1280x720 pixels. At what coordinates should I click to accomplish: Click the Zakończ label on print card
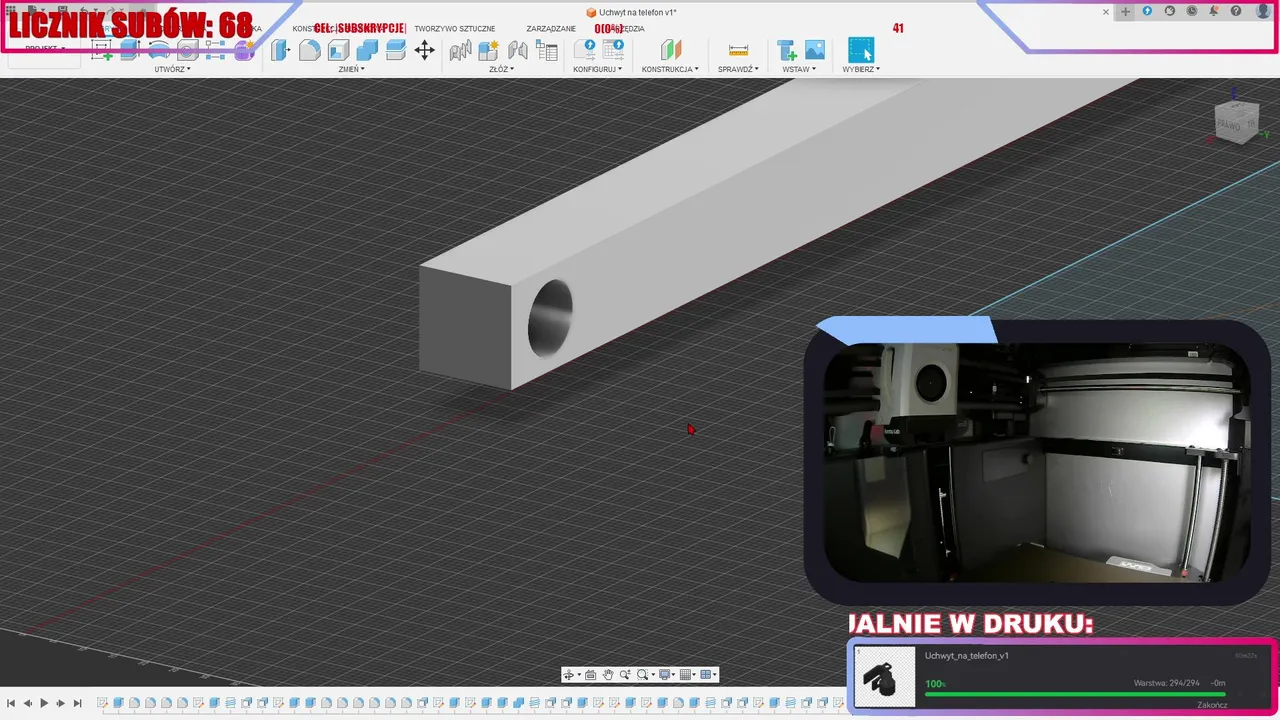(1212, 705)
